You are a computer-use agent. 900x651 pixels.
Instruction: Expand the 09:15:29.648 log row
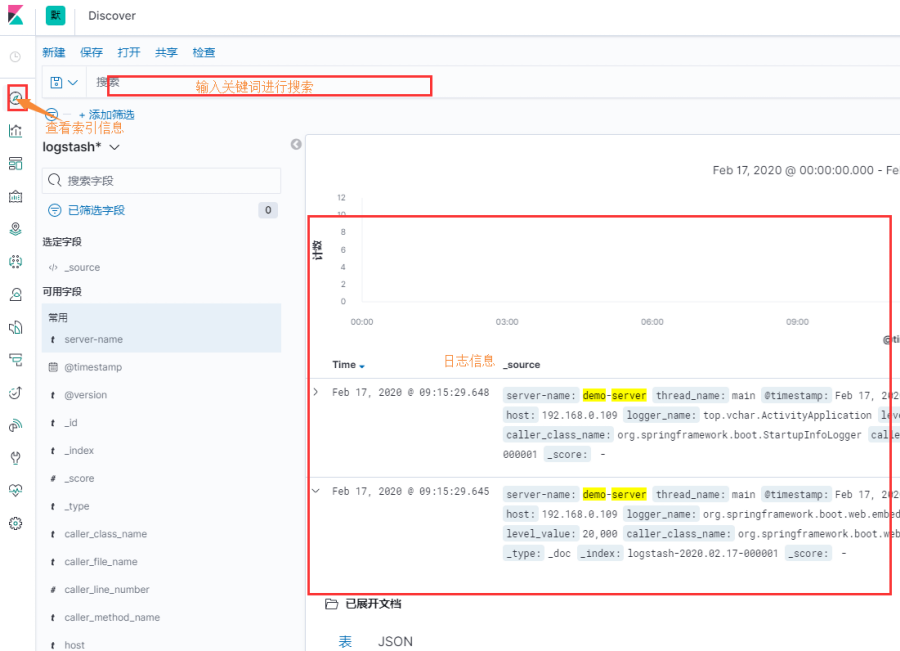pos(316,392)
